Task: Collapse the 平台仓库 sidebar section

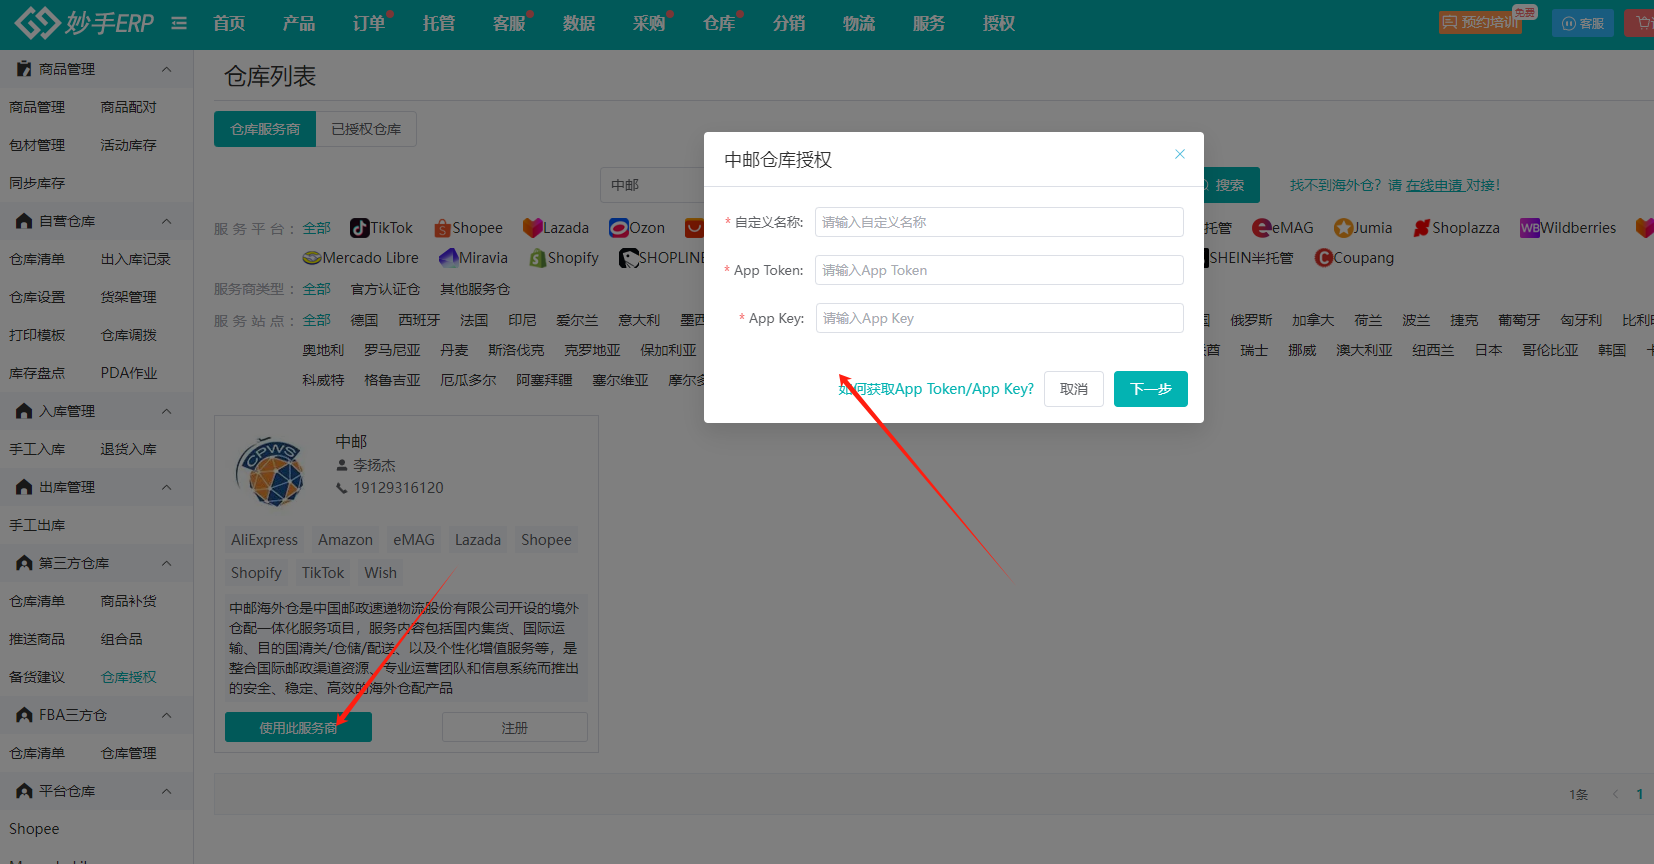Action: 167,791
